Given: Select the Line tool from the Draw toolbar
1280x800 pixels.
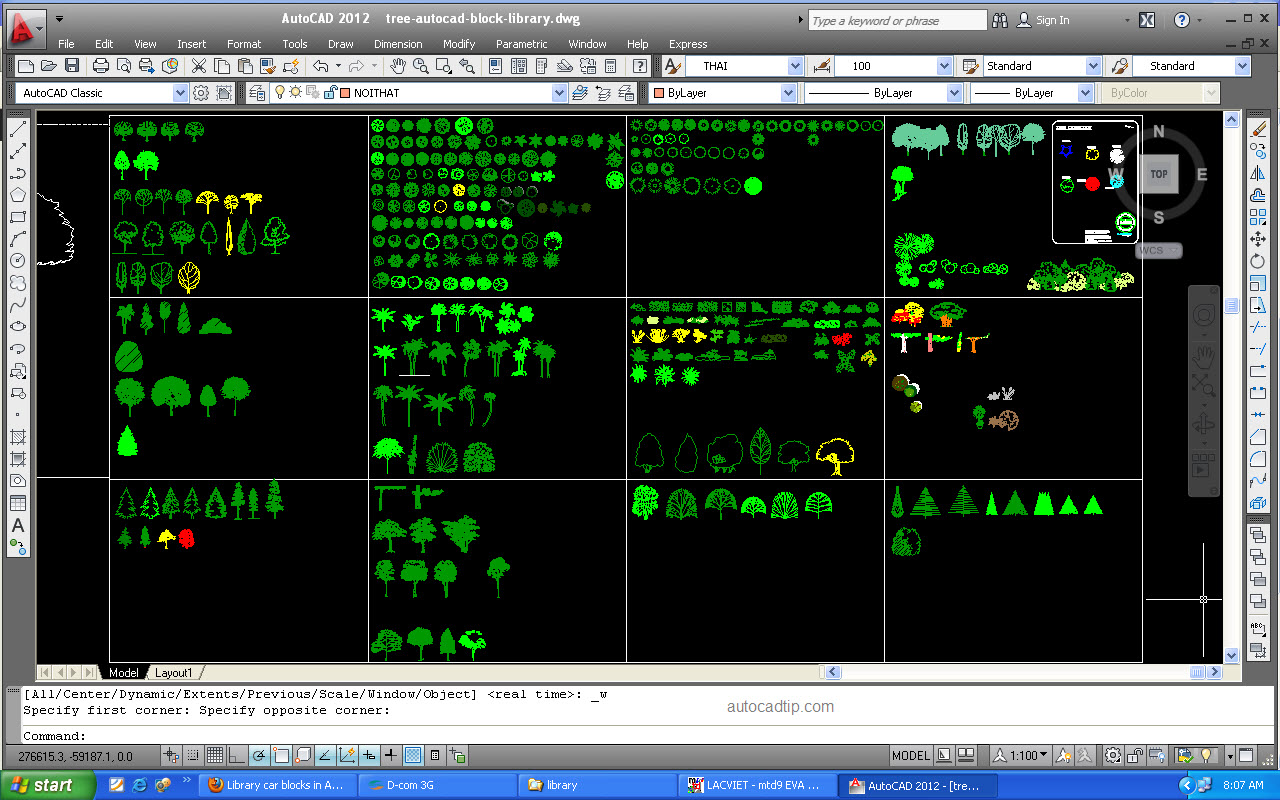Looking at the screenshot, I should pos(17,130).
